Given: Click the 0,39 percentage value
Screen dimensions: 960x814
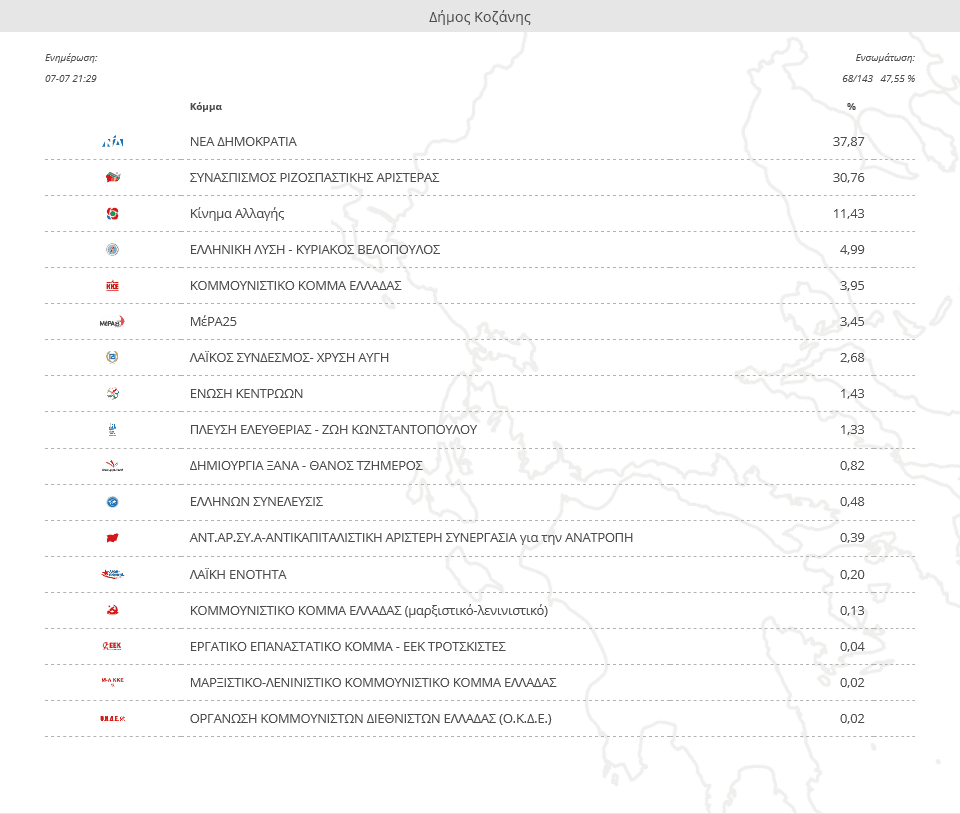Looking at the screenshot, I should tap(852, 538).
